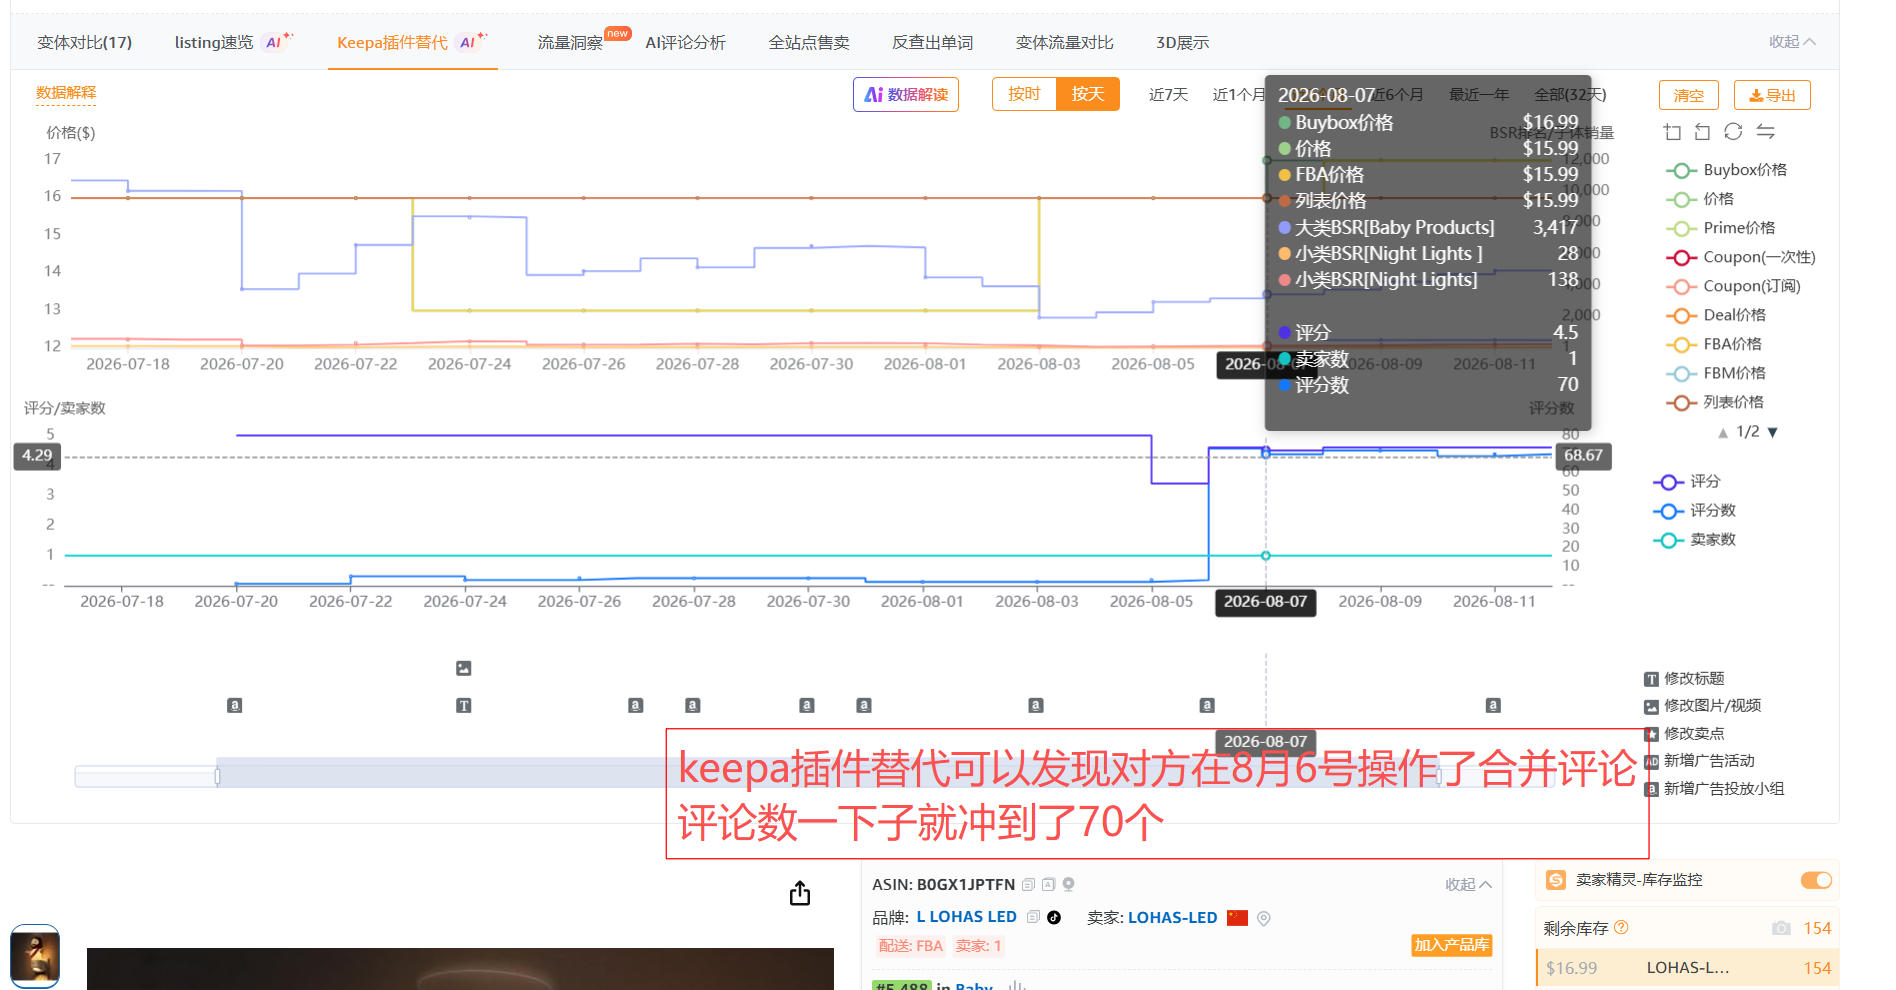Click the swap axes arrows icon
This screenshot has width=1896, height=990.
click(x=1765, y=132)
